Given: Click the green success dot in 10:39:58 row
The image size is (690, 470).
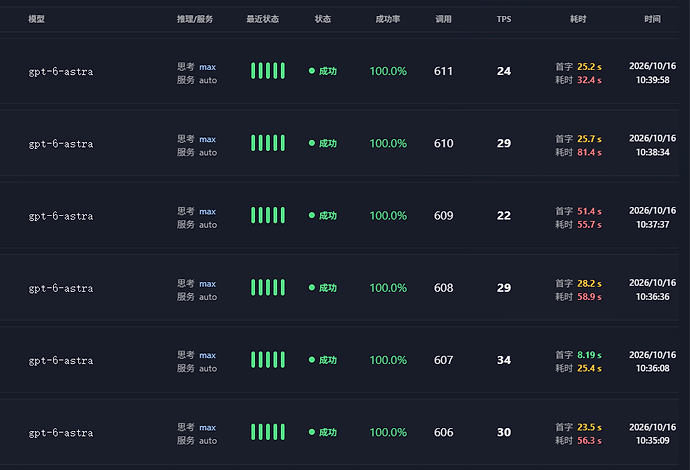Looking at the screenshot, I should point(312,71).
